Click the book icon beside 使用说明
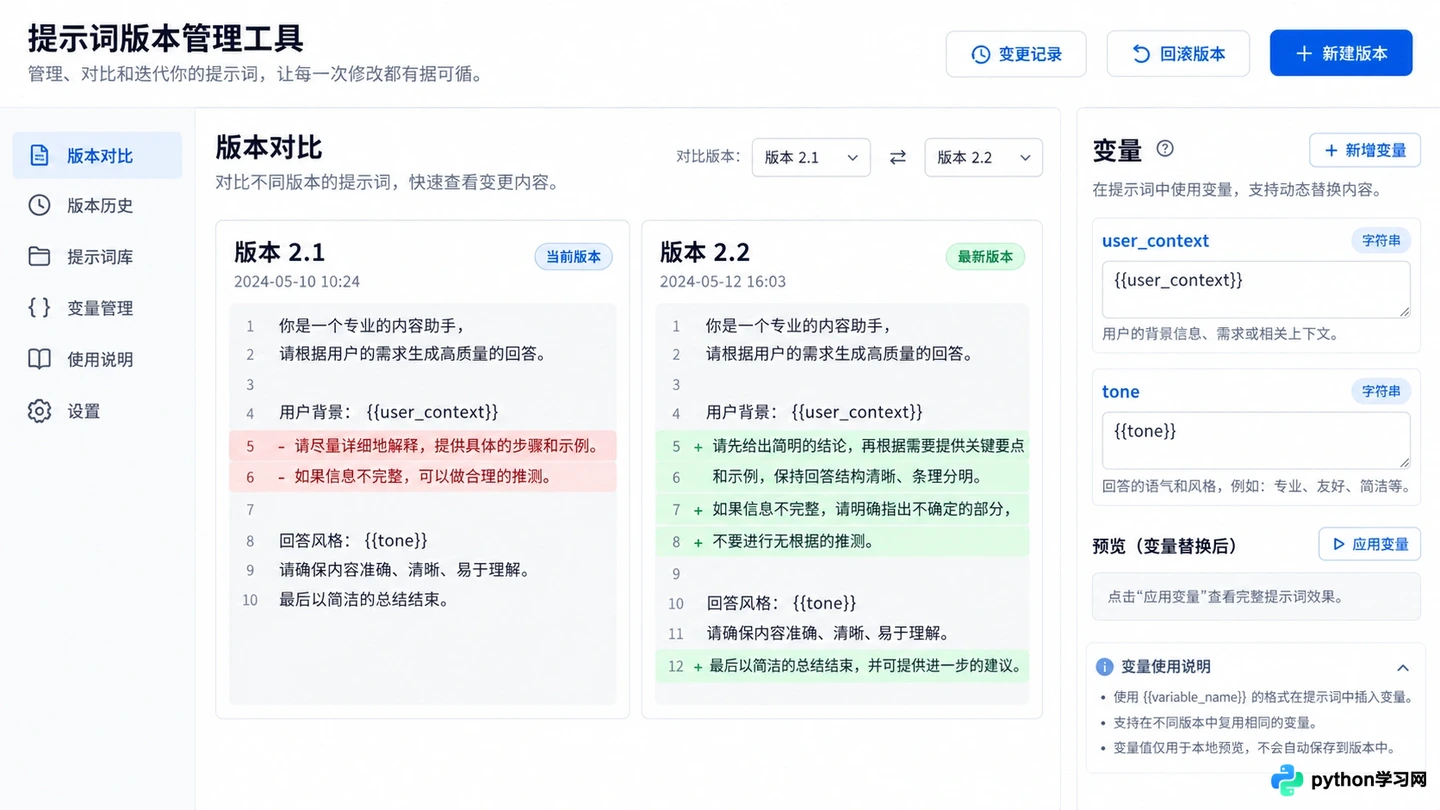Screen dimensions: 1440x810 (x=39, y=359)
